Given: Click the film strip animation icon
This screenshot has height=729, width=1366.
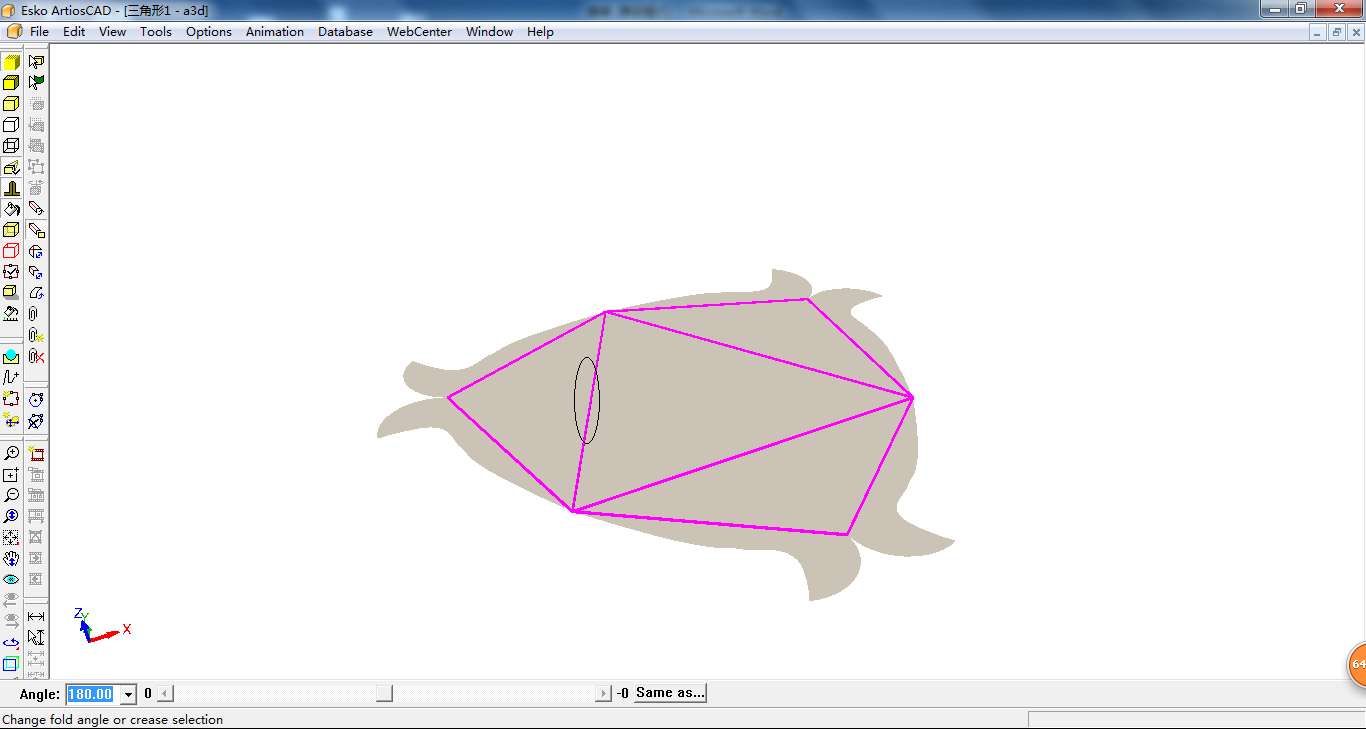Looking at the screenshot, I should click(36, 453).
